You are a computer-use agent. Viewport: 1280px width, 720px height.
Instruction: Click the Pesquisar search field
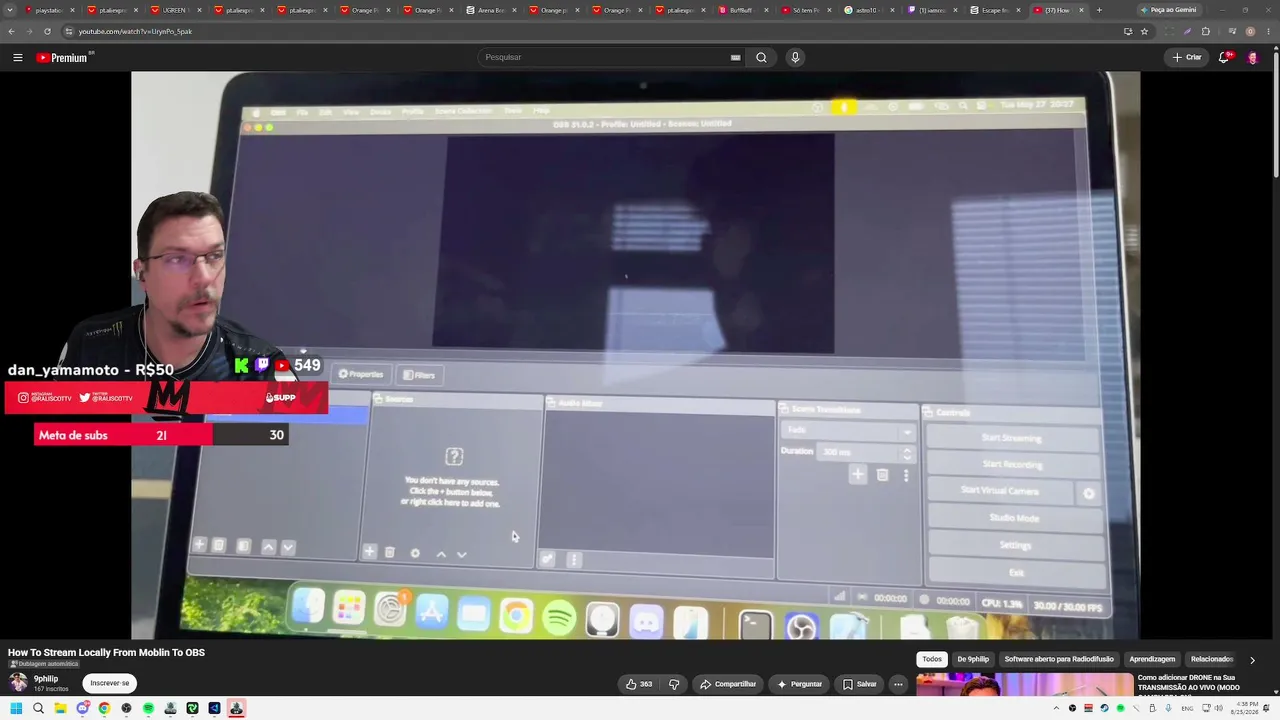604,57
